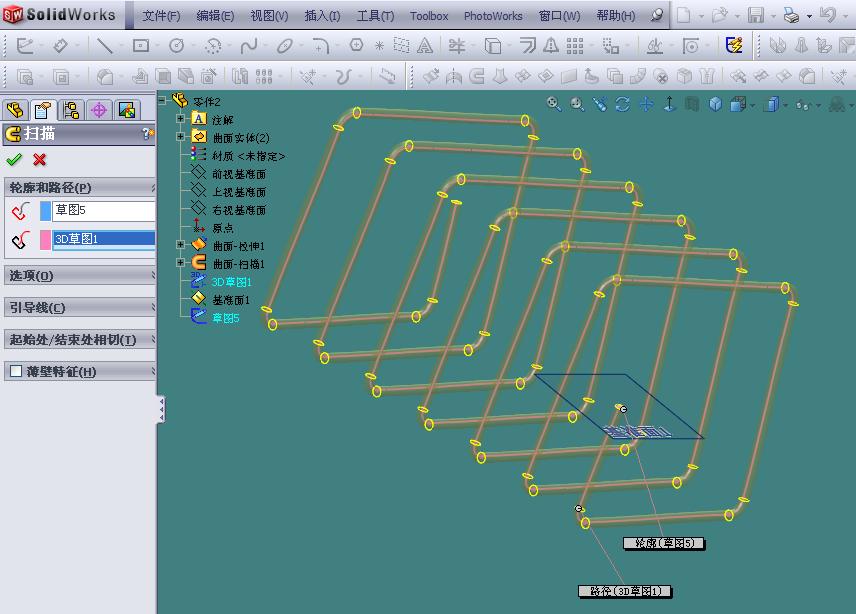Select 草图5 in the feature tree
The image size is (856, 614).
tap(225, 318)
